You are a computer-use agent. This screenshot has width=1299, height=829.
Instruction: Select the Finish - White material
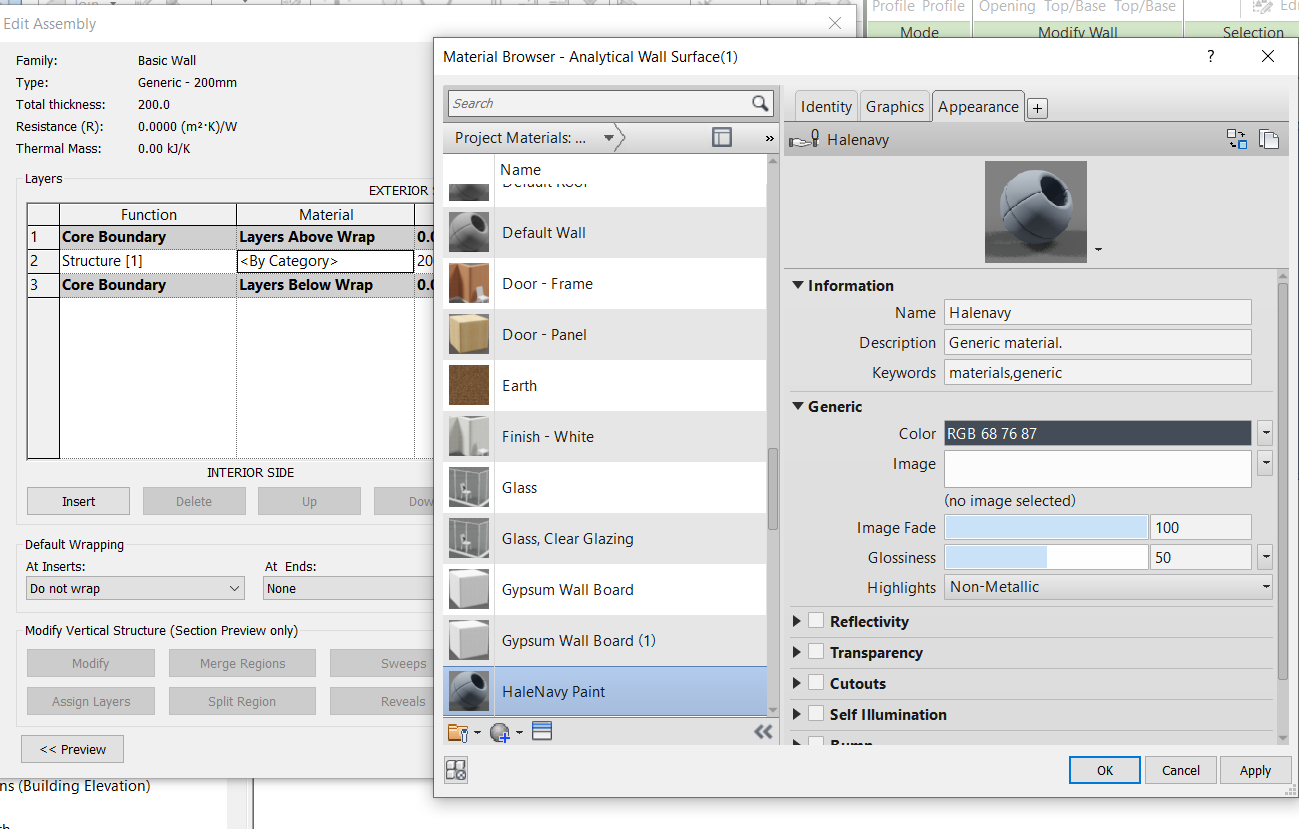coord(605,437)
